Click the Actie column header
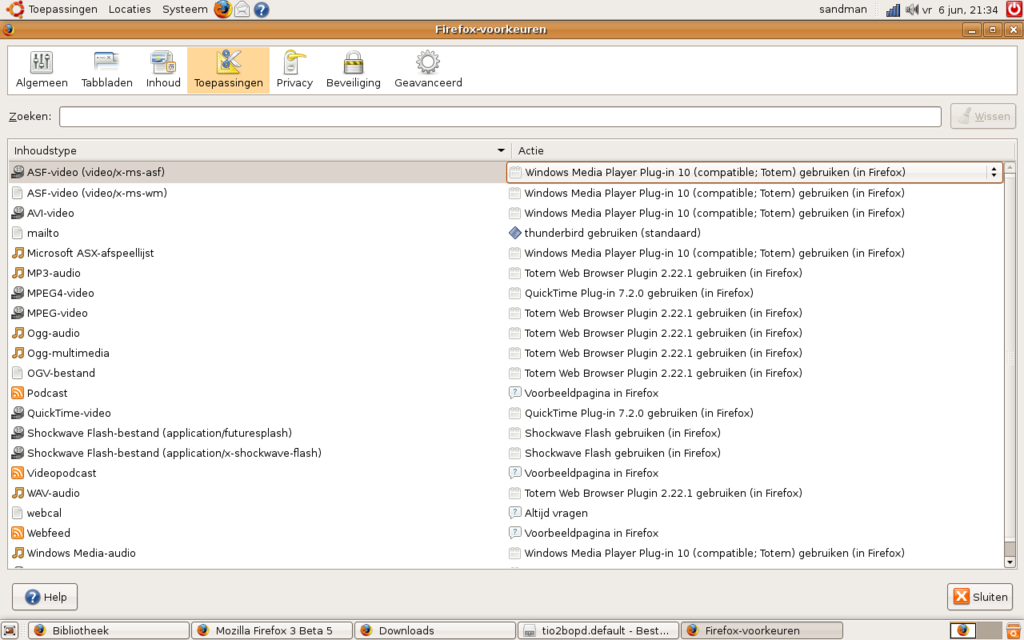 760,150
